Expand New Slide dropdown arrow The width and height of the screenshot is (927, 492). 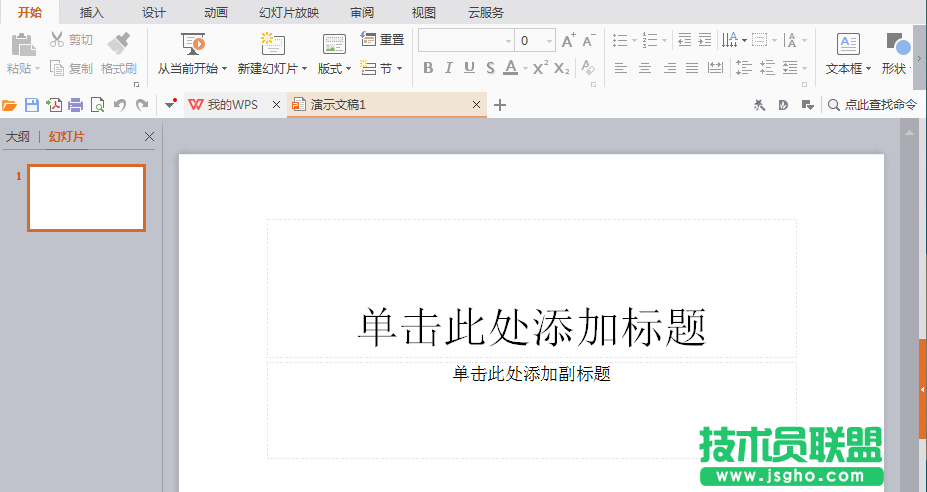(x=304, y=69)
